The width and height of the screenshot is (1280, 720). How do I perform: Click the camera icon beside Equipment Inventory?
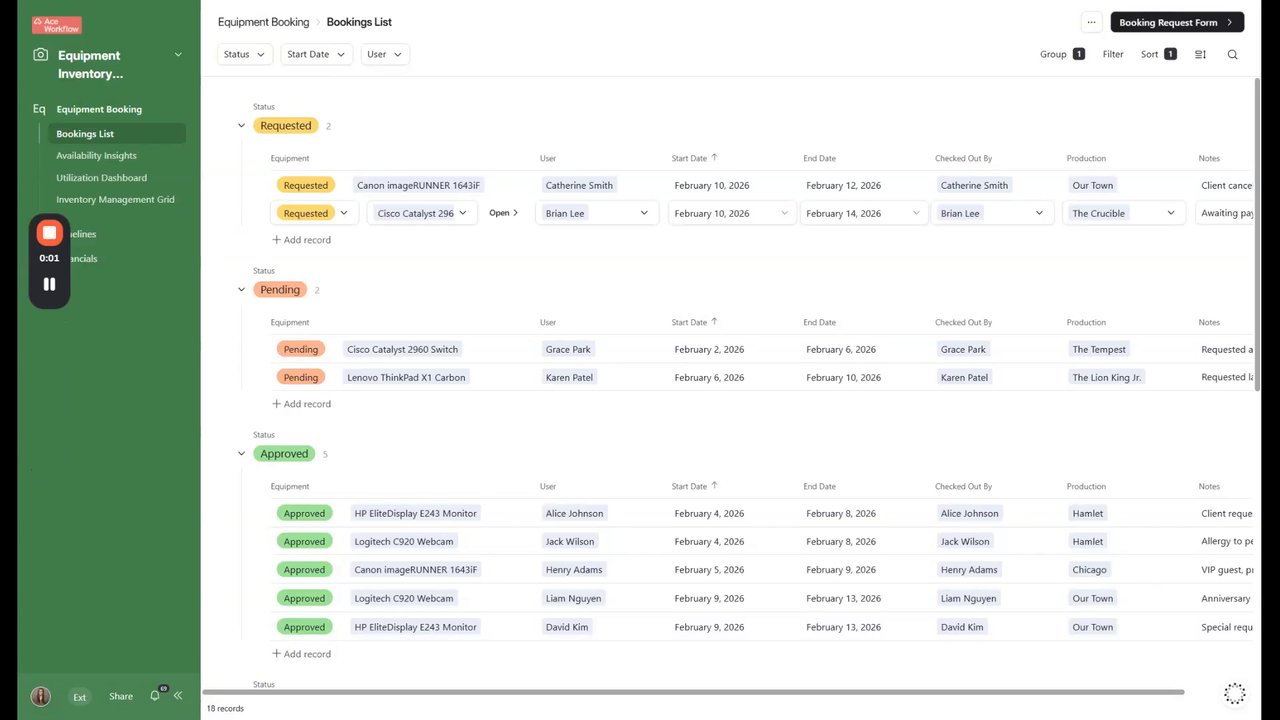40,55
